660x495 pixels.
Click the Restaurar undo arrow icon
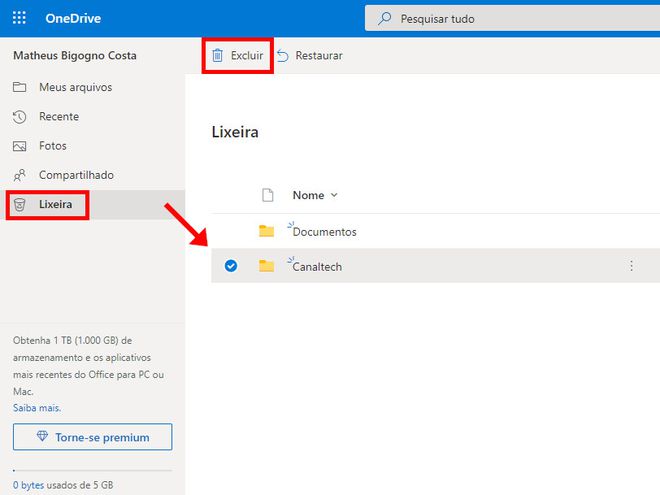pos(283,56)
